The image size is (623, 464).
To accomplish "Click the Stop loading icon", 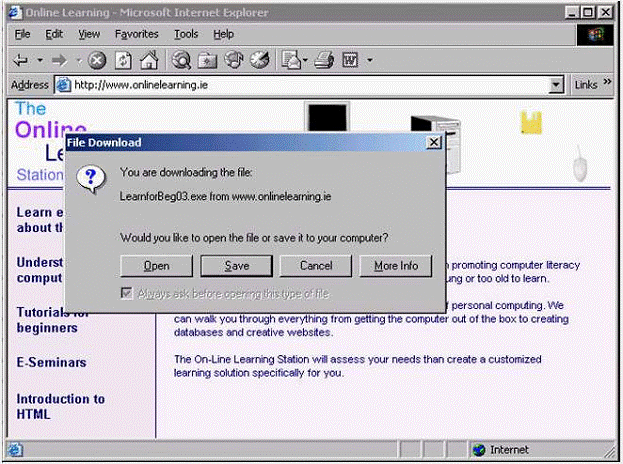I will (x=98, y=60).
